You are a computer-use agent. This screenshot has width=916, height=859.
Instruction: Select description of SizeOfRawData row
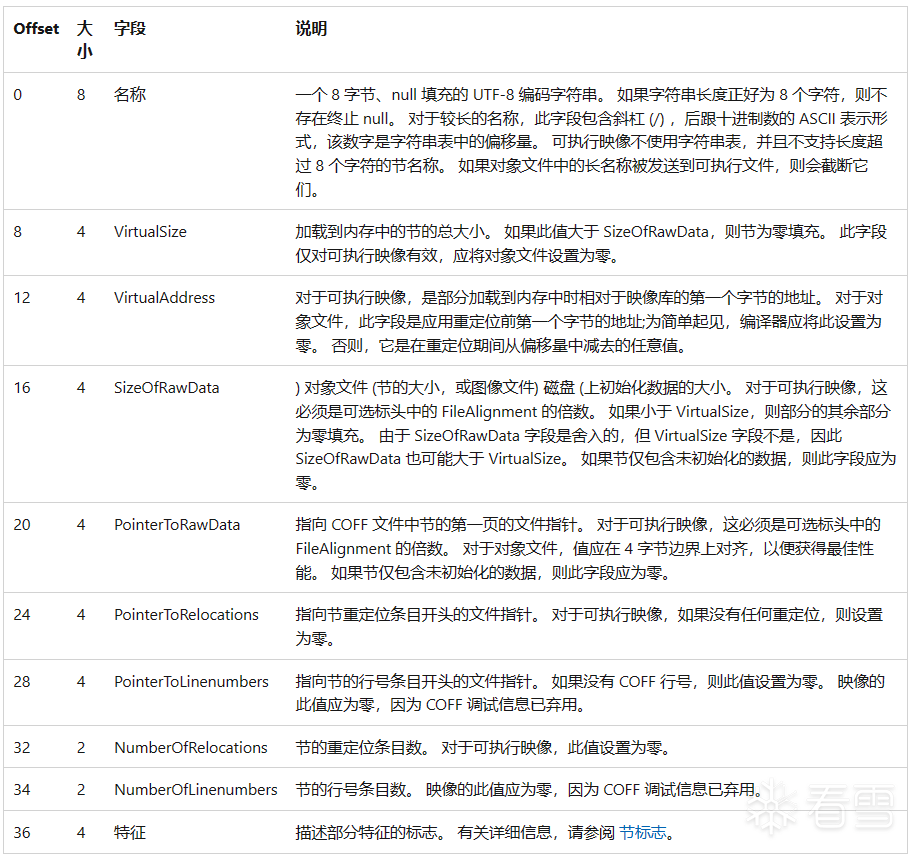click(x=595, y=435)
